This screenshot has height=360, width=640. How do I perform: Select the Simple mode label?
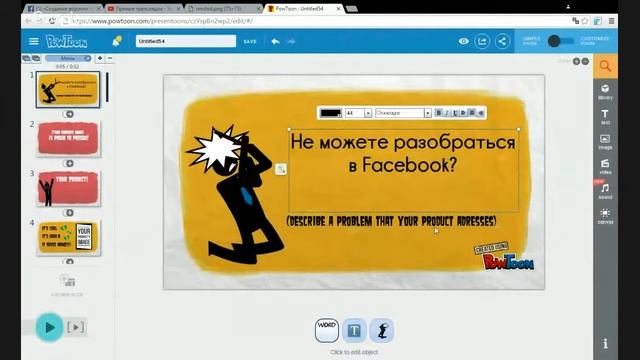531,41
